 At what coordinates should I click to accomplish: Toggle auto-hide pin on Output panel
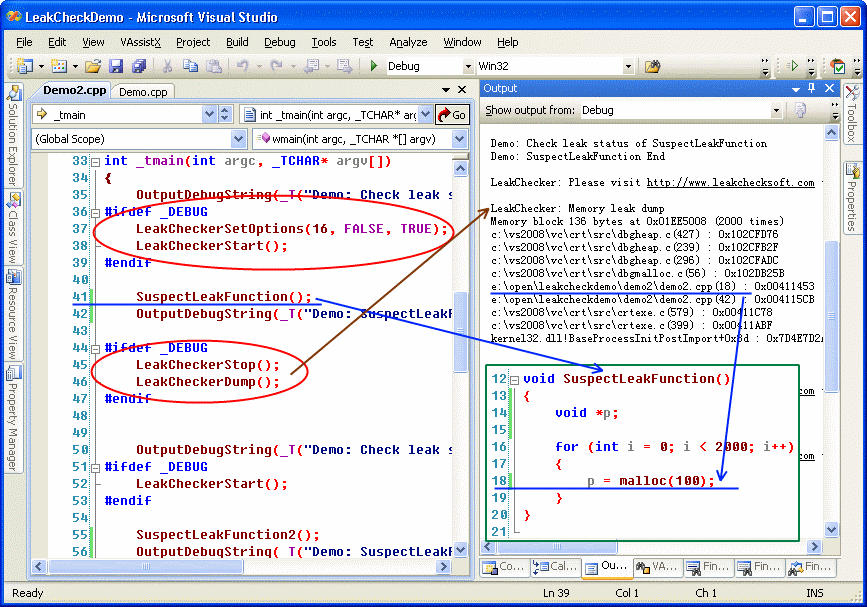tap(811, 88)
